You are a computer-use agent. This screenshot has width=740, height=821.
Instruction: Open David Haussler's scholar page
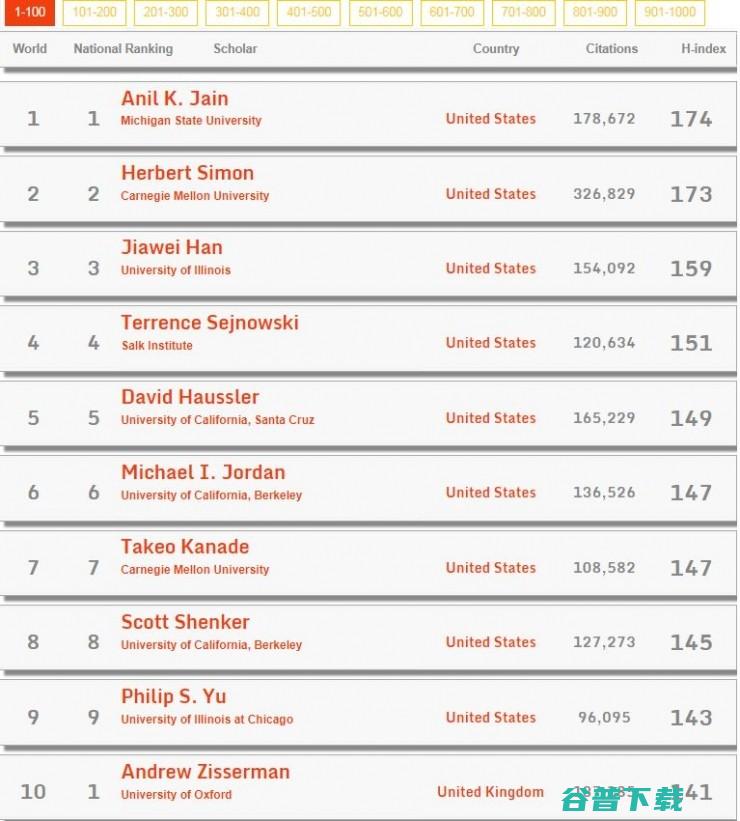pos(190,397)
